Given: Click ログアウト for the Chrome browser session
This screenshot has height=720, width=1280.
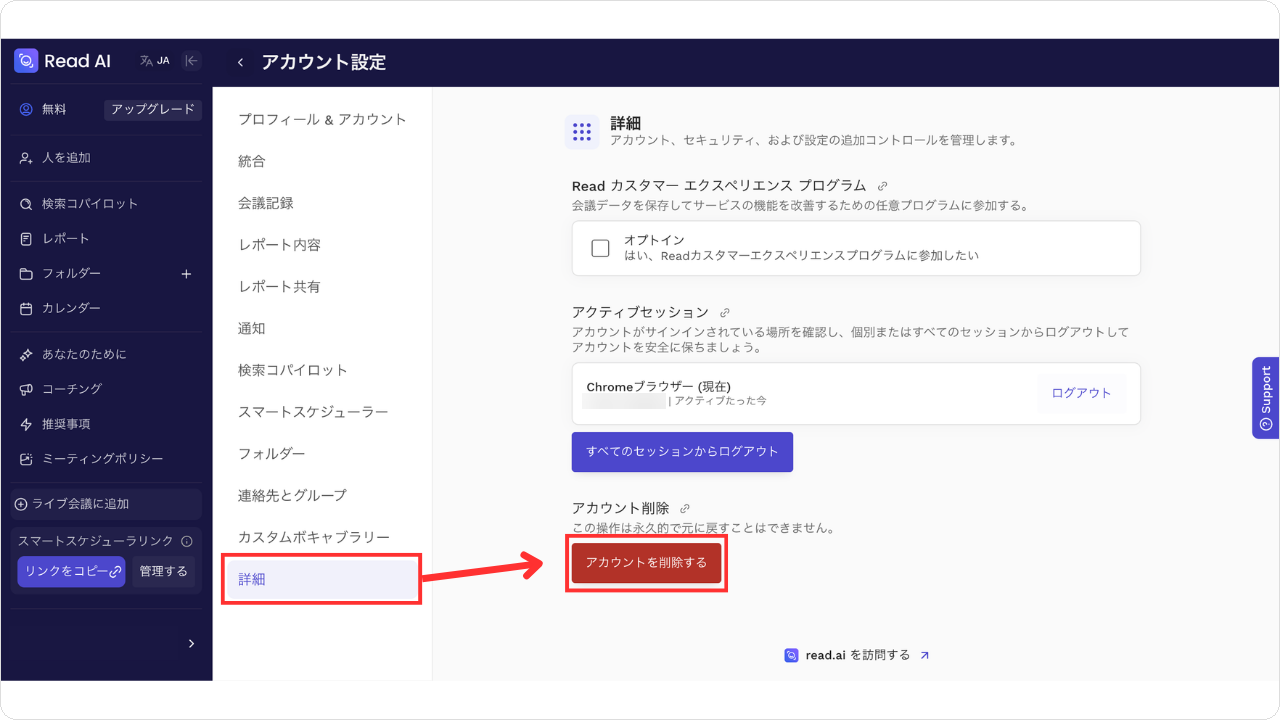Looking at the screenshot, I should pos(1081,394).
